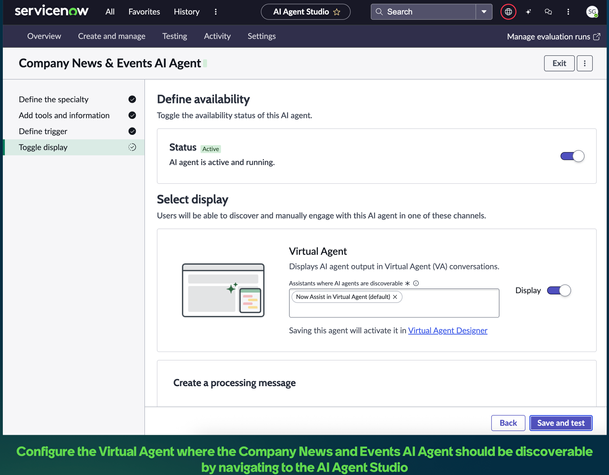Open the Virtual Agent Designer link
The image size is (609, 475).
point(447,331)
